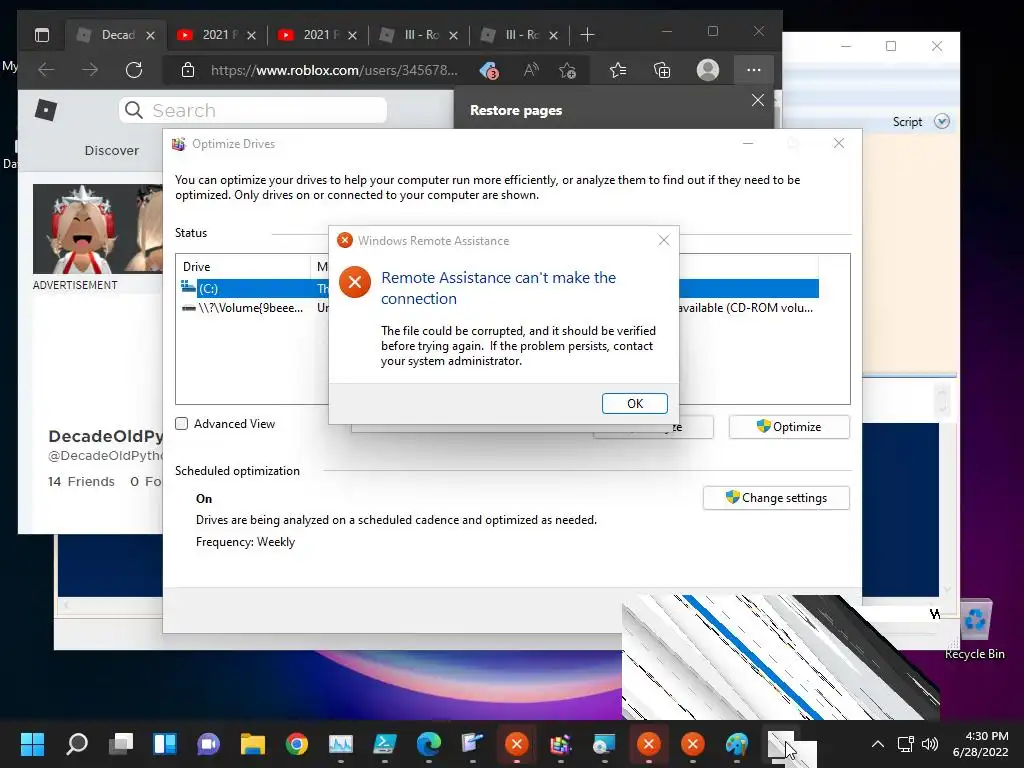The image size is (1024, 768).
Task: Click Change settings for scheduled optimization
Action: click(x=776, y=498)
